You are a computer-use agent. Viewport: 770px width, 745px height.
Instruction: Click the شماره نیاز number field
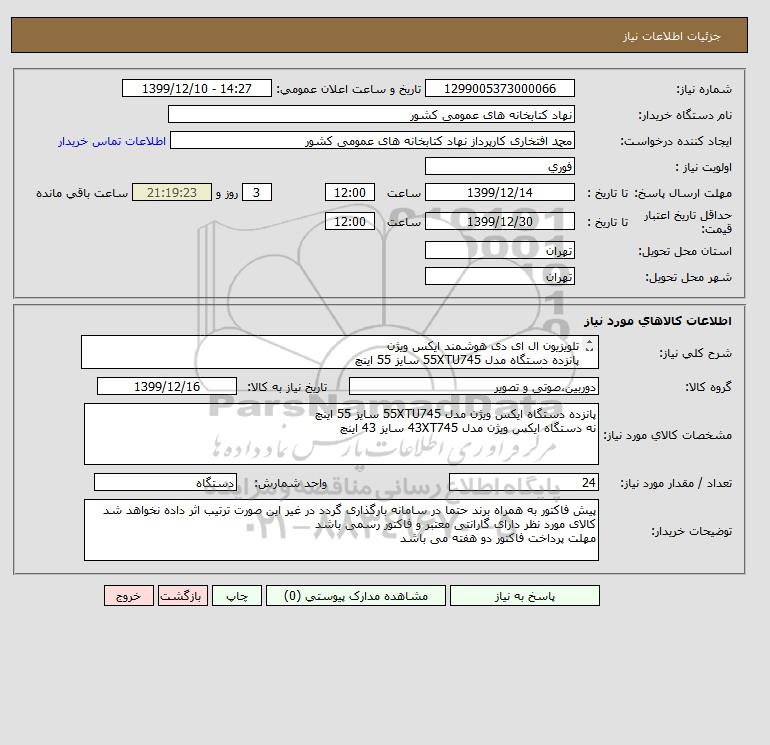(x=499, y=88)
